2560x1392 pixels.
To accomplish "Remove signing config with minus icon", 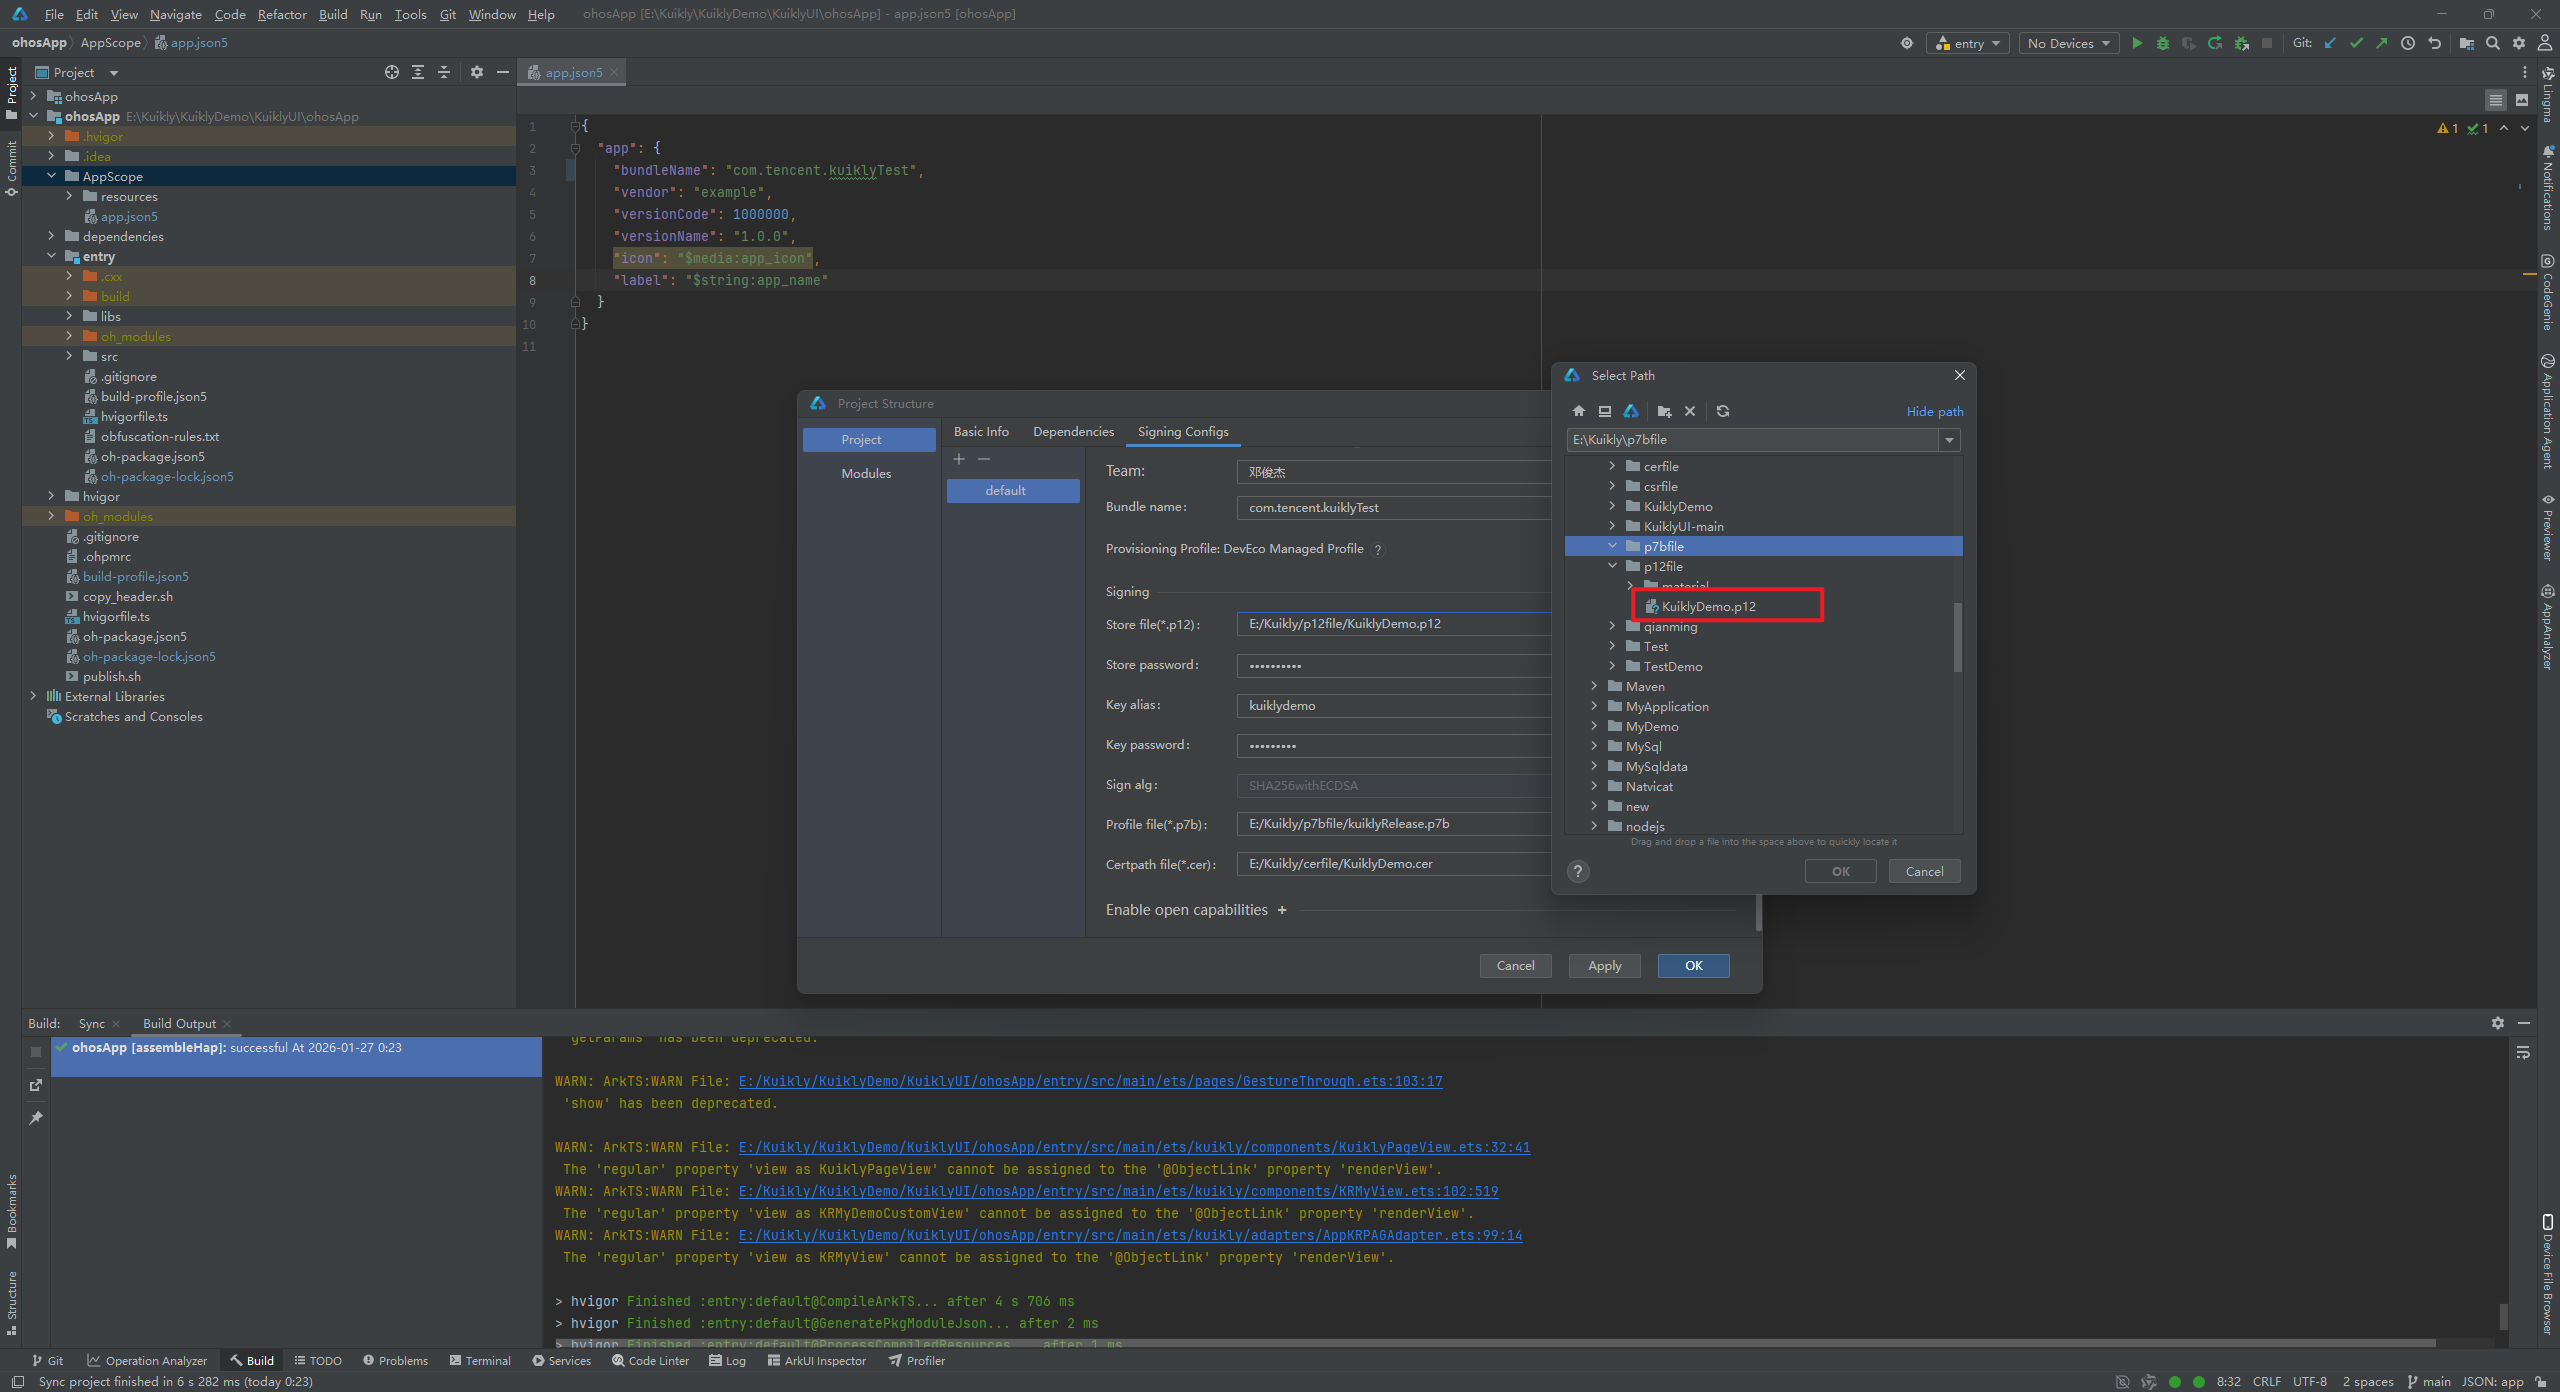I will (984, 459).
